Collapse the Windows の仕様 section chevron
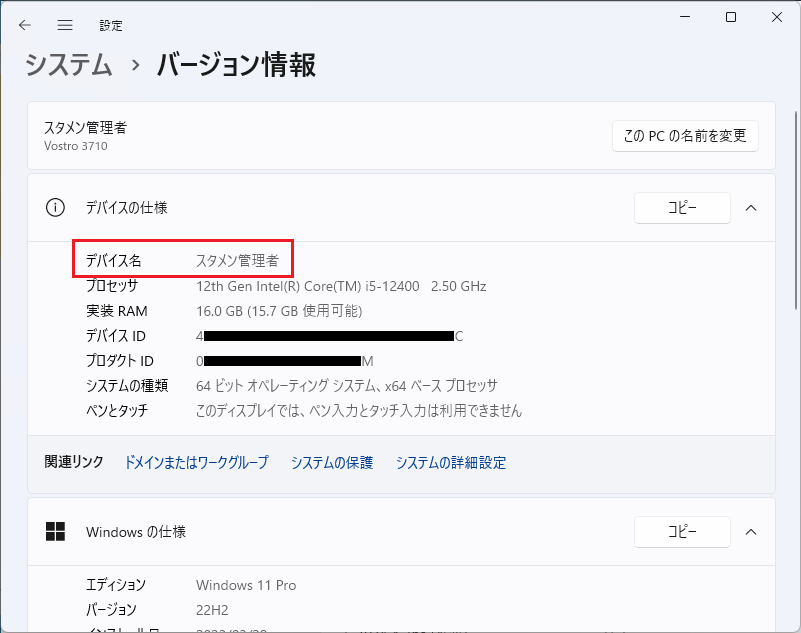Viewport: 801px width, 633px height. click(751, 532)
